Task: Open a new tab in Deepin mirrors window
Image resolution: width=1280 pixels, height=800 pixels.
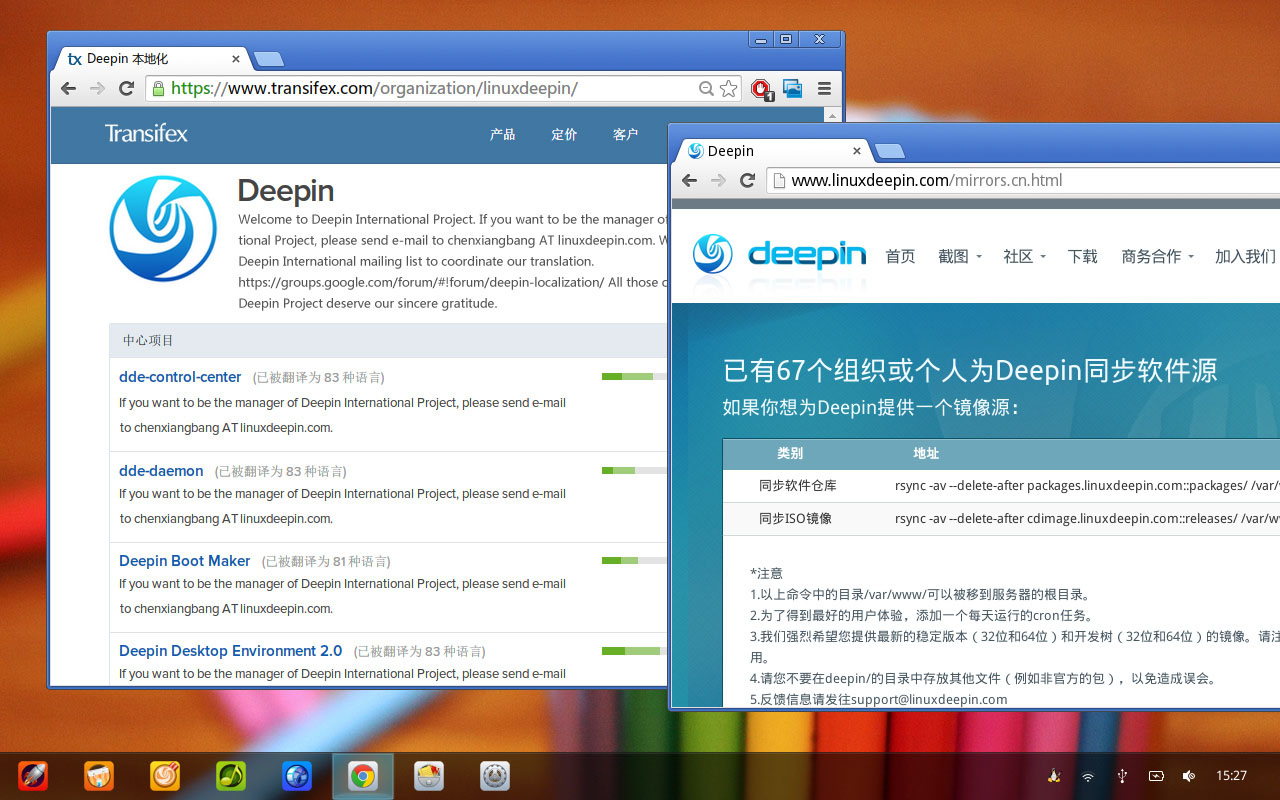Action: pyautogui.click(x=889, y=151)
